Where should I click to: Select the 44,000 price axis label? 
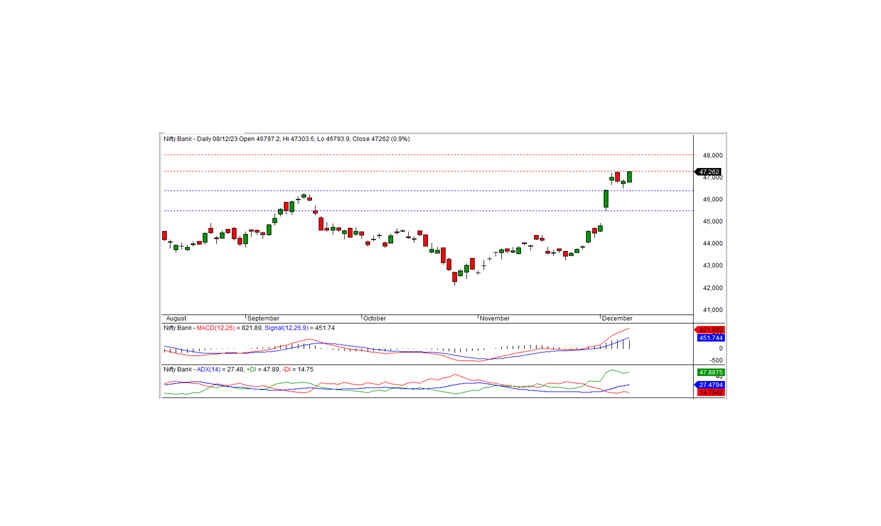(x=712, y=243)
